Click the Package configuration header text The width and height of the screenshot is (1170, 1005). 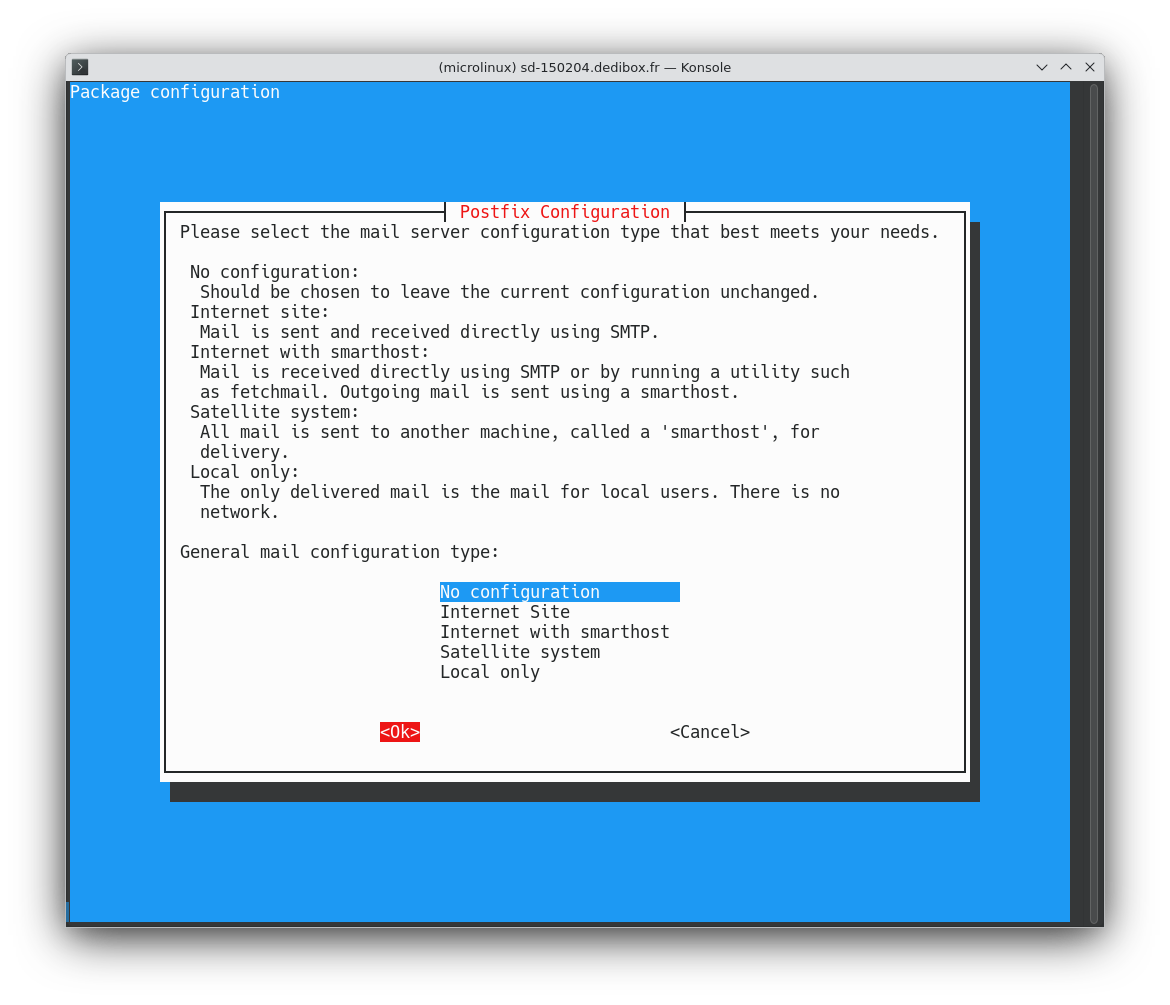pyautogui.click(x=174, y=91)
